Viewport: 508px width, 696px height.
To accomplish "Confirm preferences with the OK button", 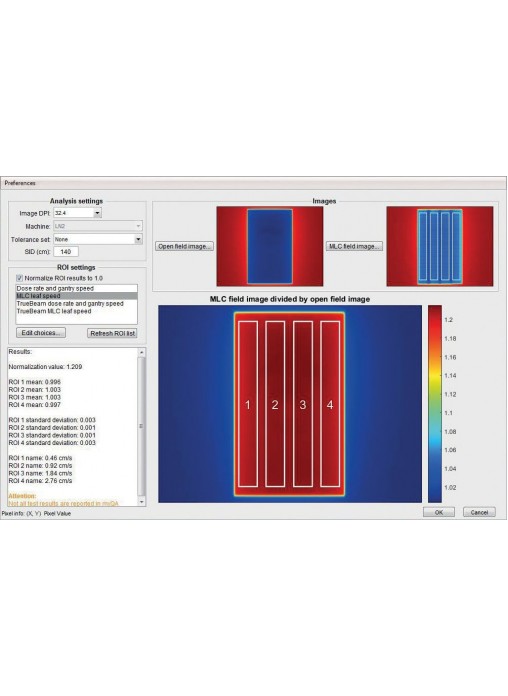I will click(439, 512).
